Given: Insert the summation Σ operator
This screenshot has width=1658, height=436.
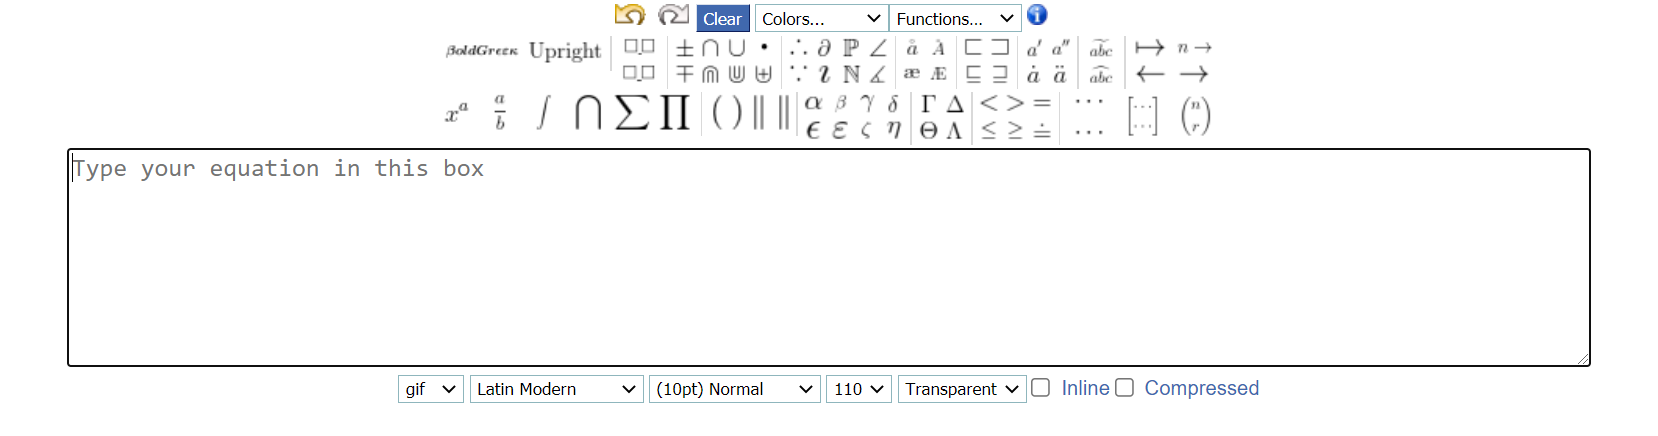Looking at the screenshot, I should click(632, 112).
